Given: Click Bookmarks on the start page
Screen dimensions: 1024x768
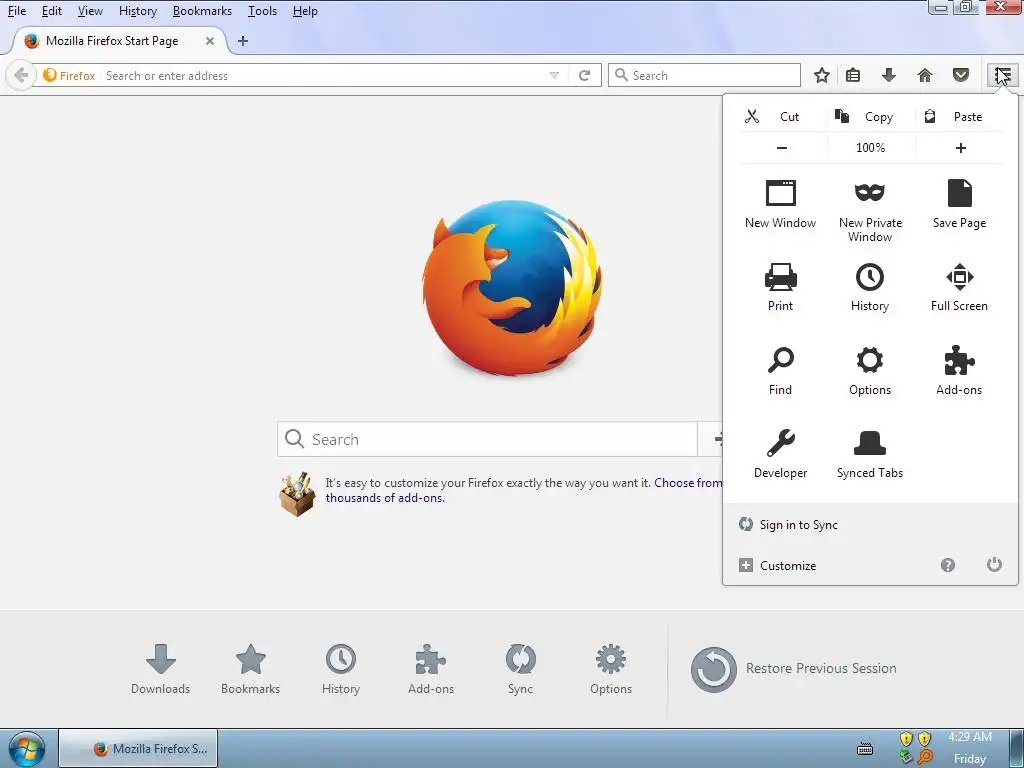Looking at the screenshot, I should coord(250,669).
